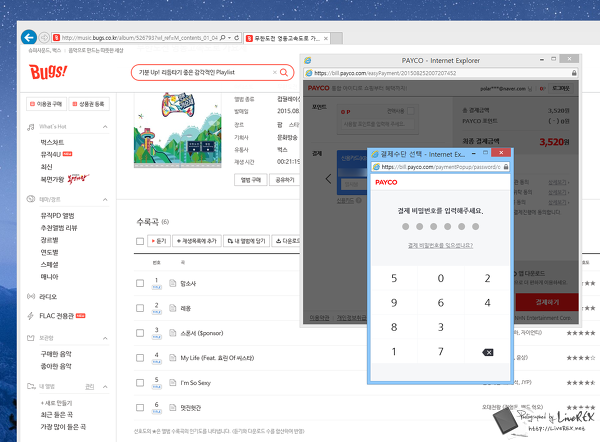This screenshot has height=442, width=600.
Task: Click the Bugs! logo
Action: (x=48, y=72)
